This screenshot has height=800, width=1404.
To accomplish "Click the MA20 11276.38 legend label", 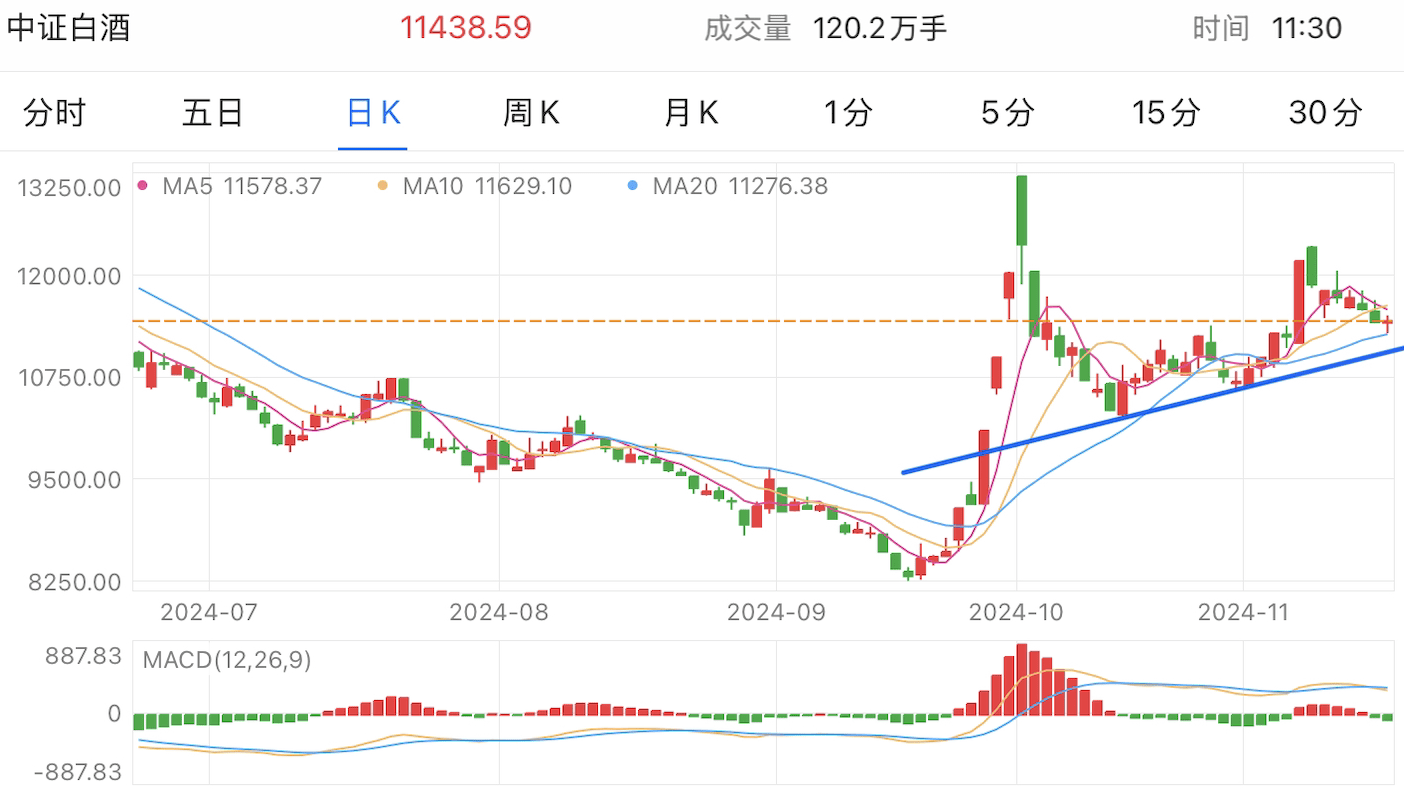I will pos(740,186).
